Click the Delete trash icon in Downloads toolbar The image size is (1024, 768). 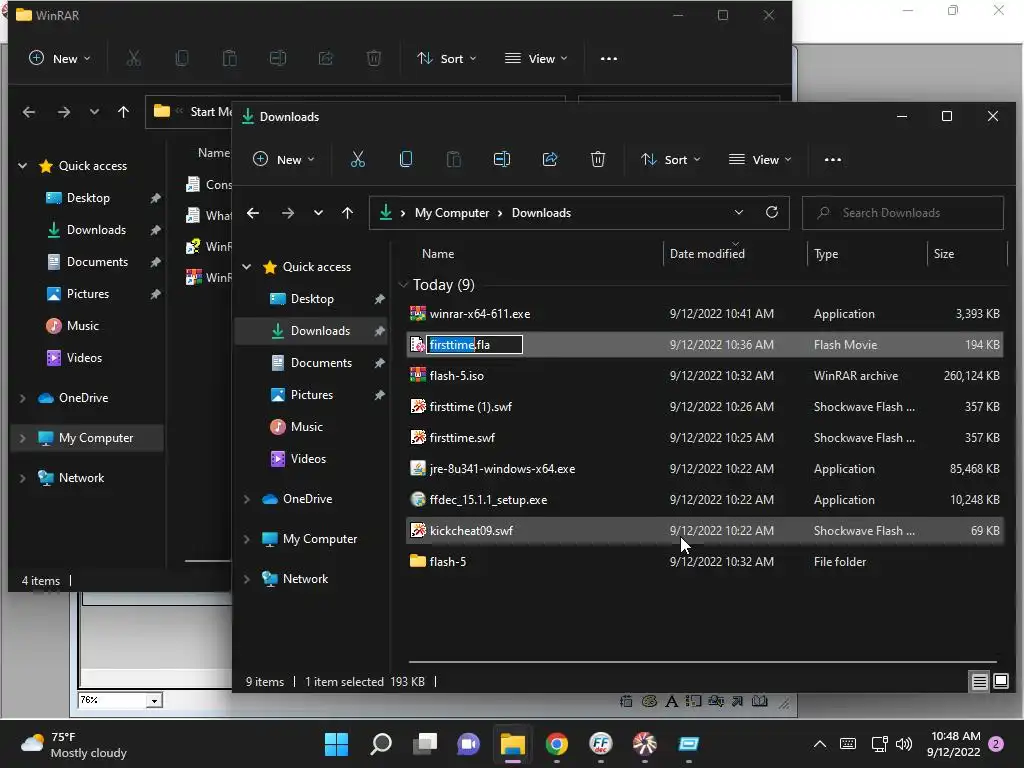pos(598,159)
